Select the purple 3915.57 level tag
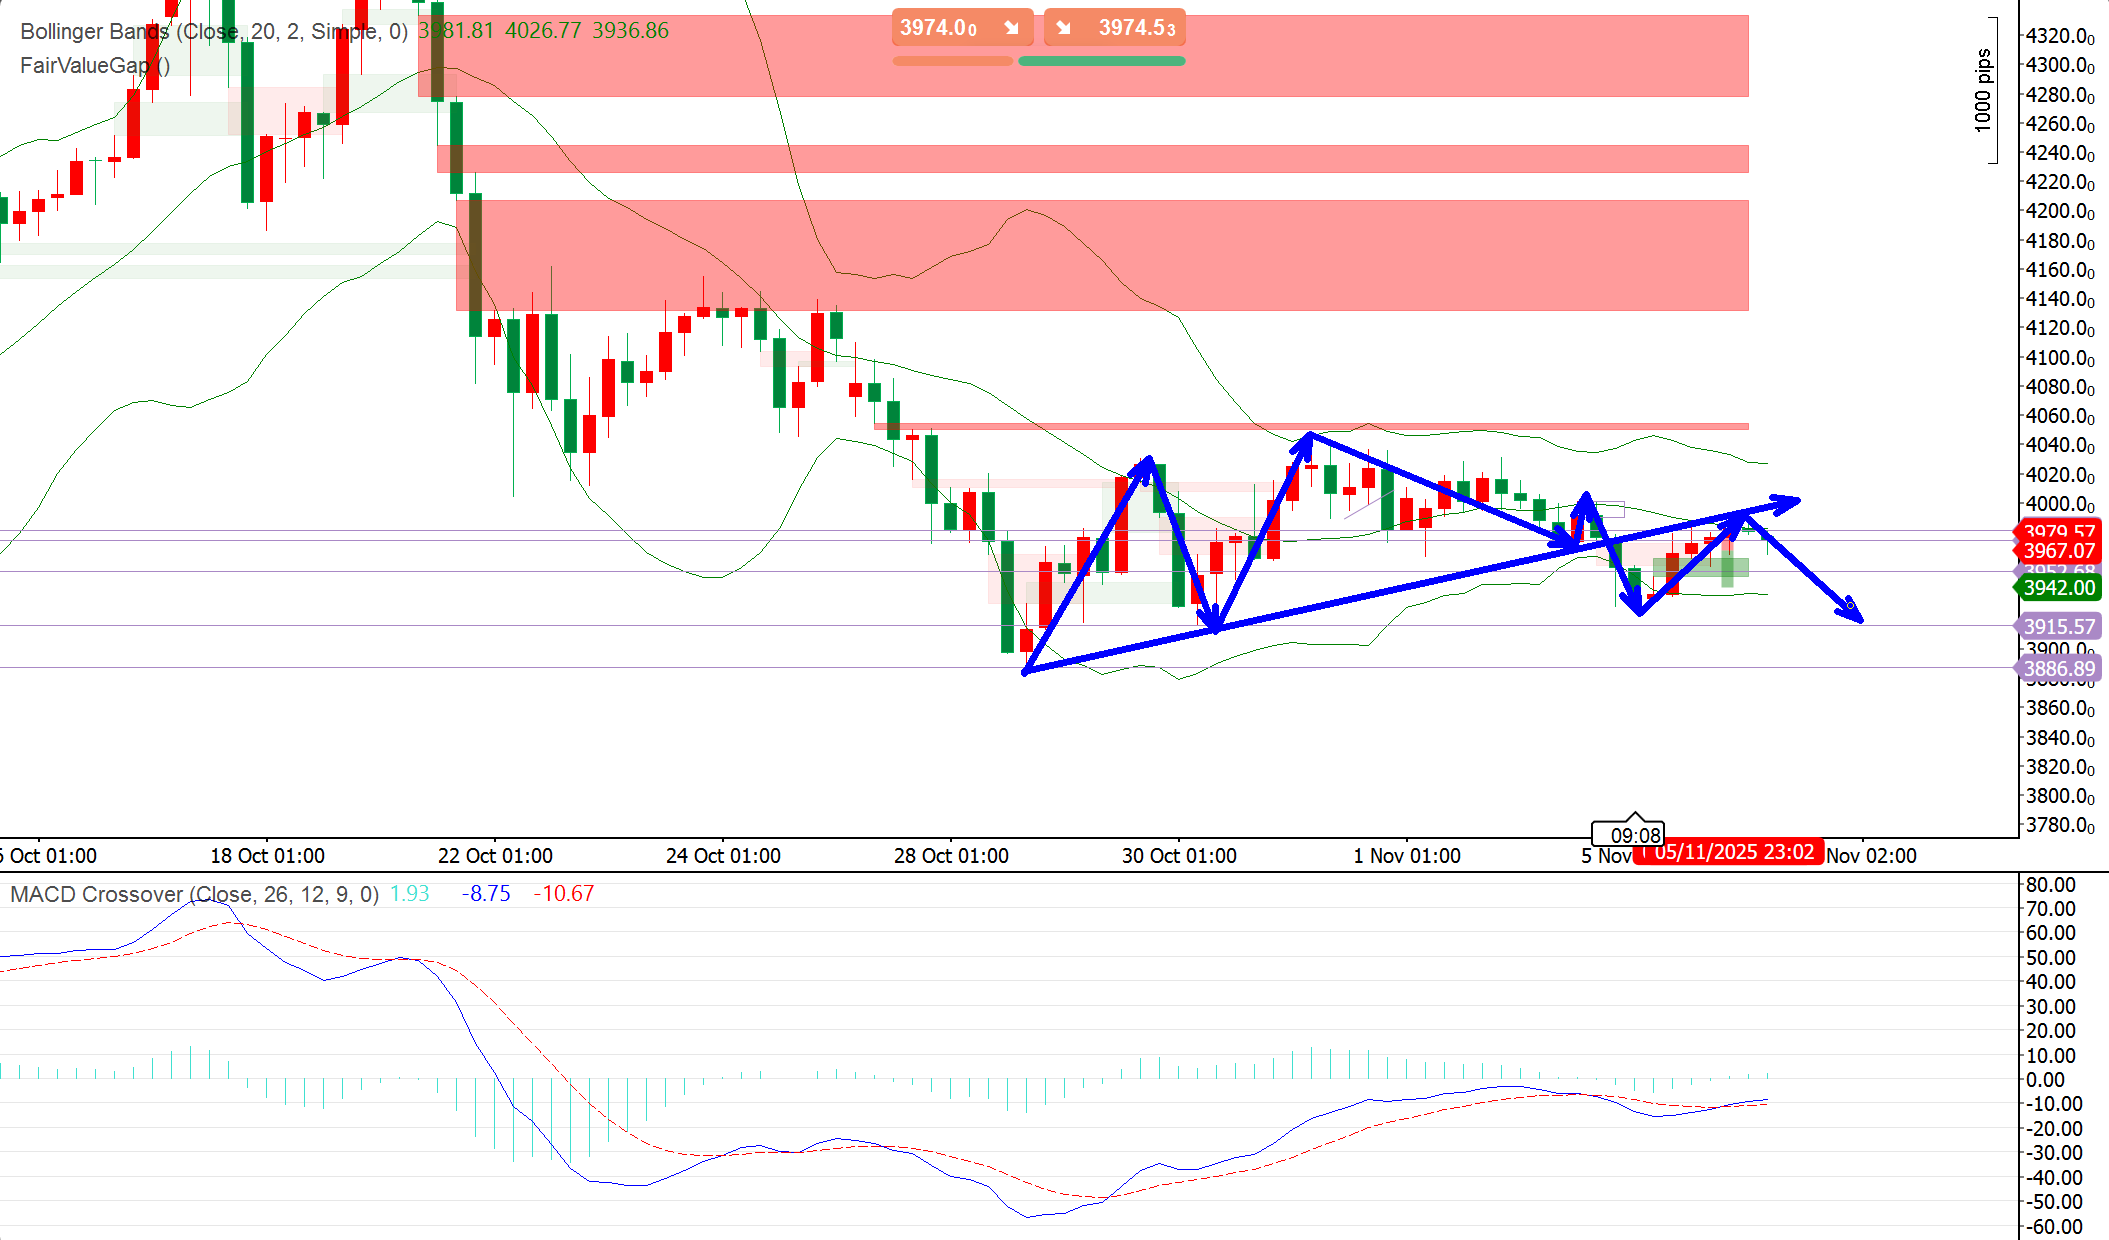2109x1240 pixels. [x=2058, y=627]
